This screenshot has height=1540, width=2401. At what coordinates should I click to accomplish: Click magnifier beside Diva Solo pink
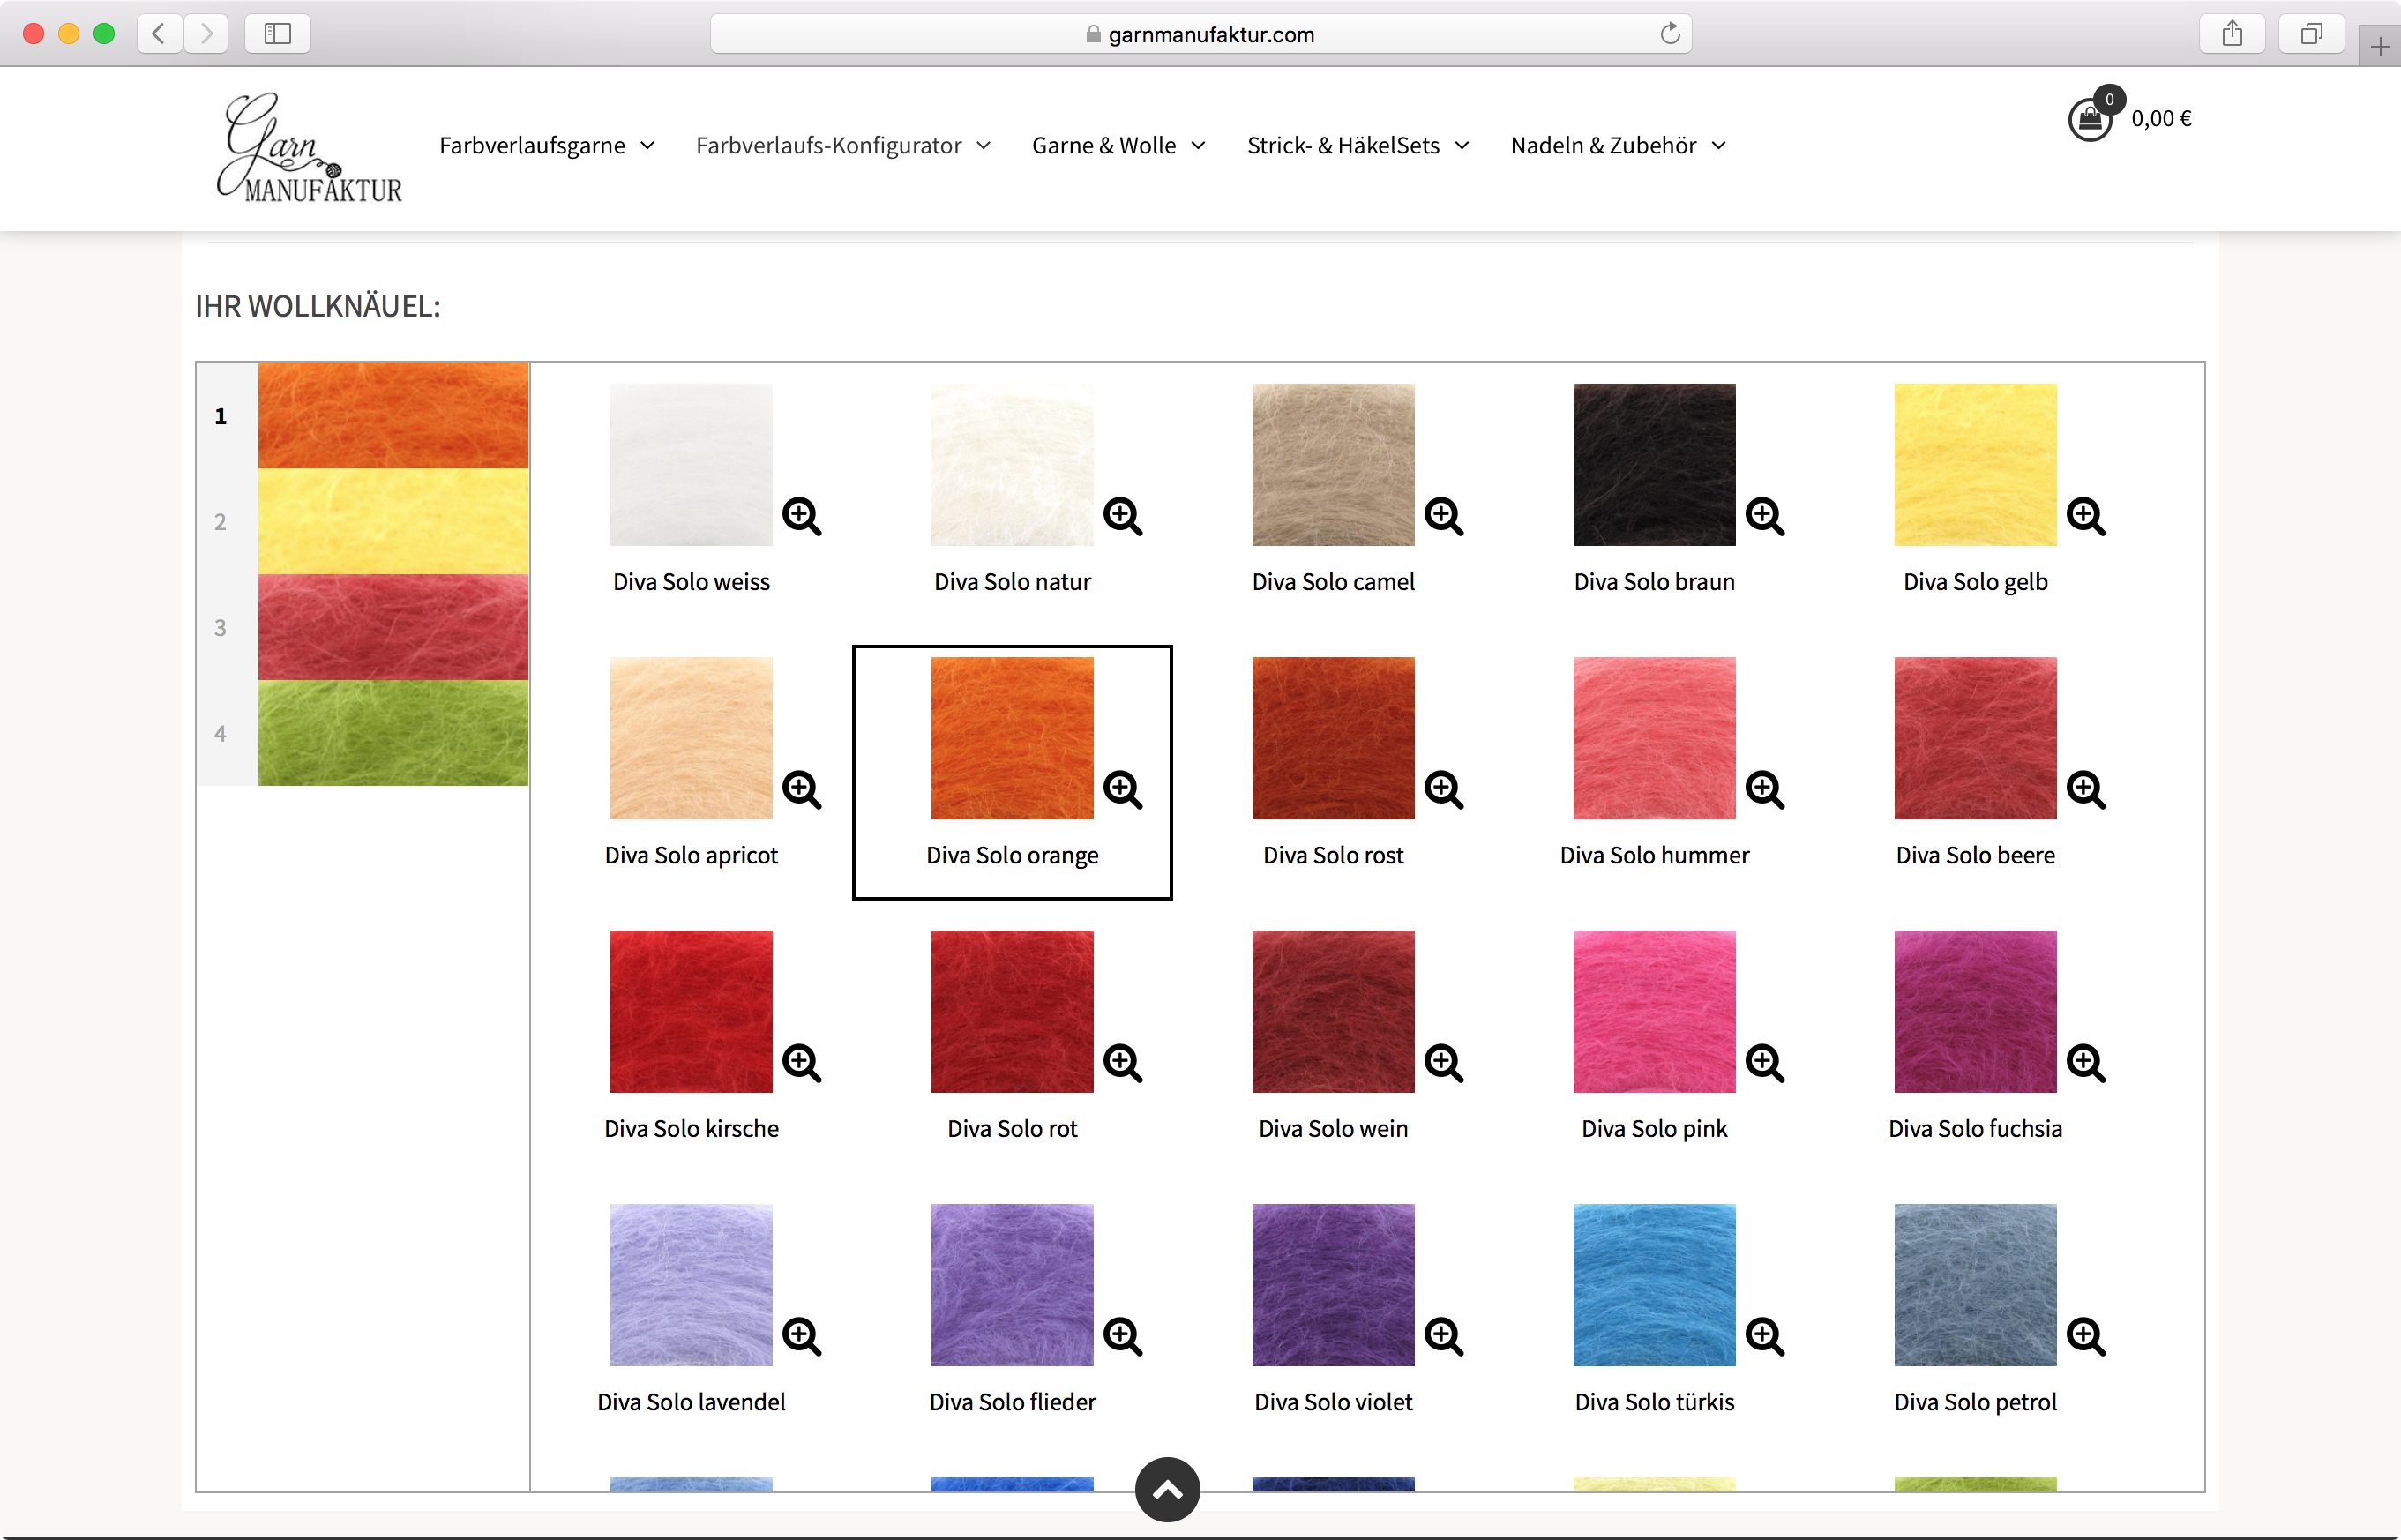[x=1764, y=1063]
